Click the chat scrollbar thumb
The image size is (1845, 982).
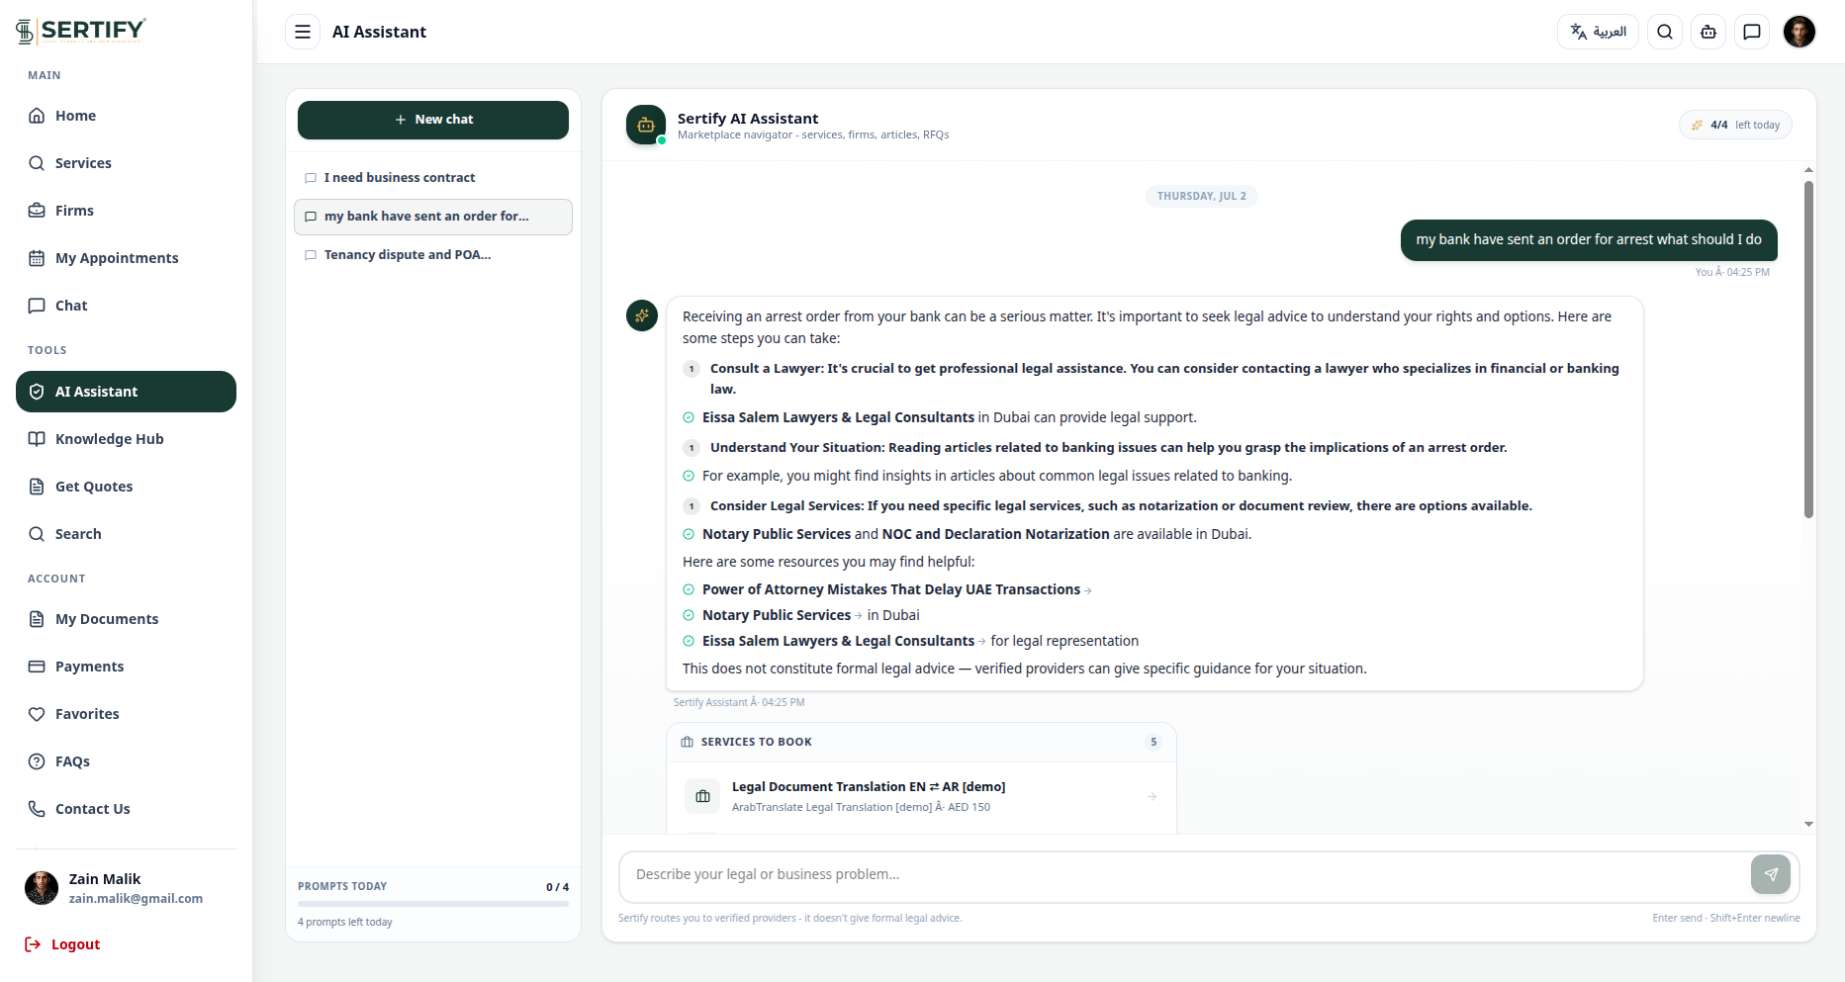point(1808,350)
